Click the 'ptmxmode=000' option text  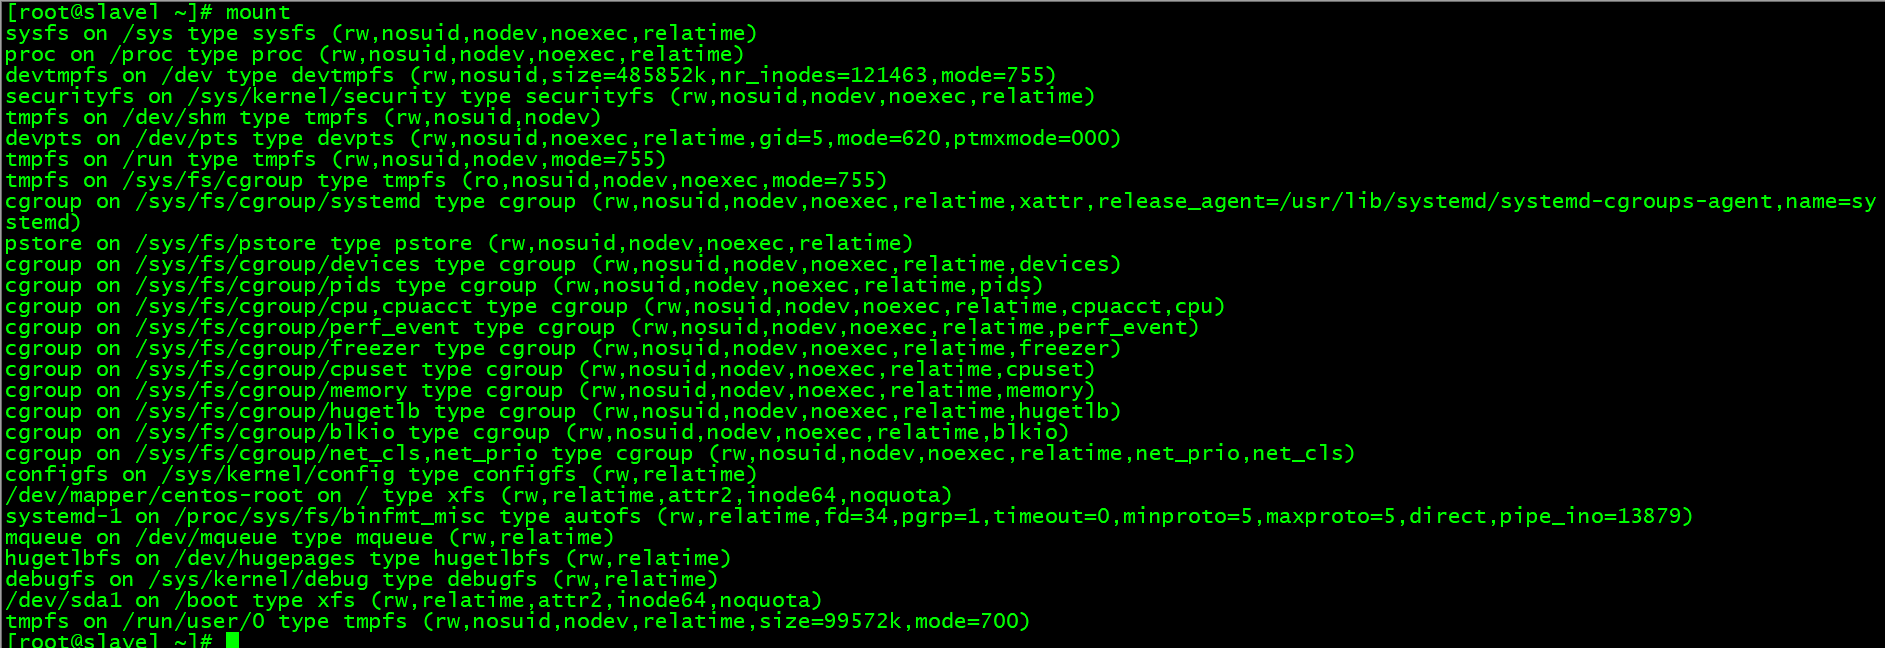(1031, 138)
